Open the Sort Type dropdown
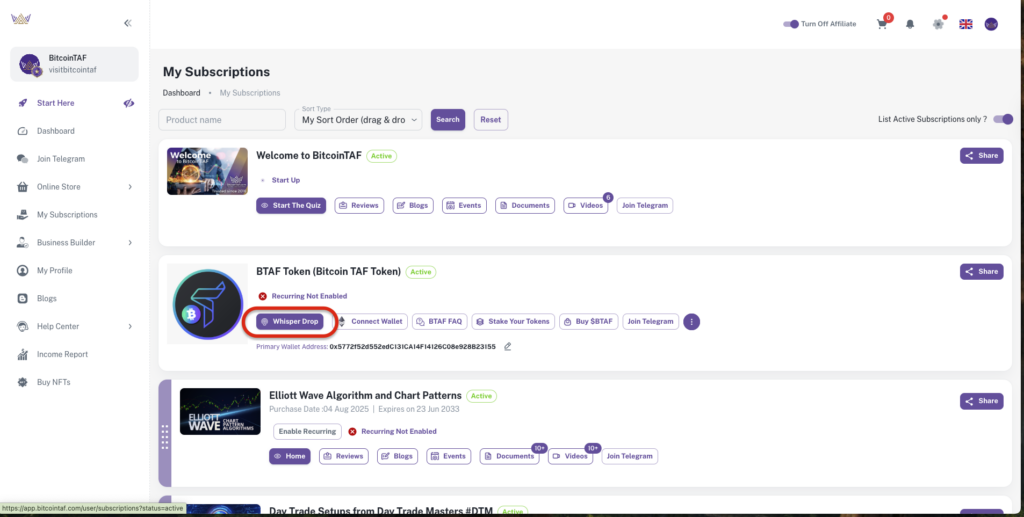Viewport: 1024px width, 517px height. pos(358,120)
